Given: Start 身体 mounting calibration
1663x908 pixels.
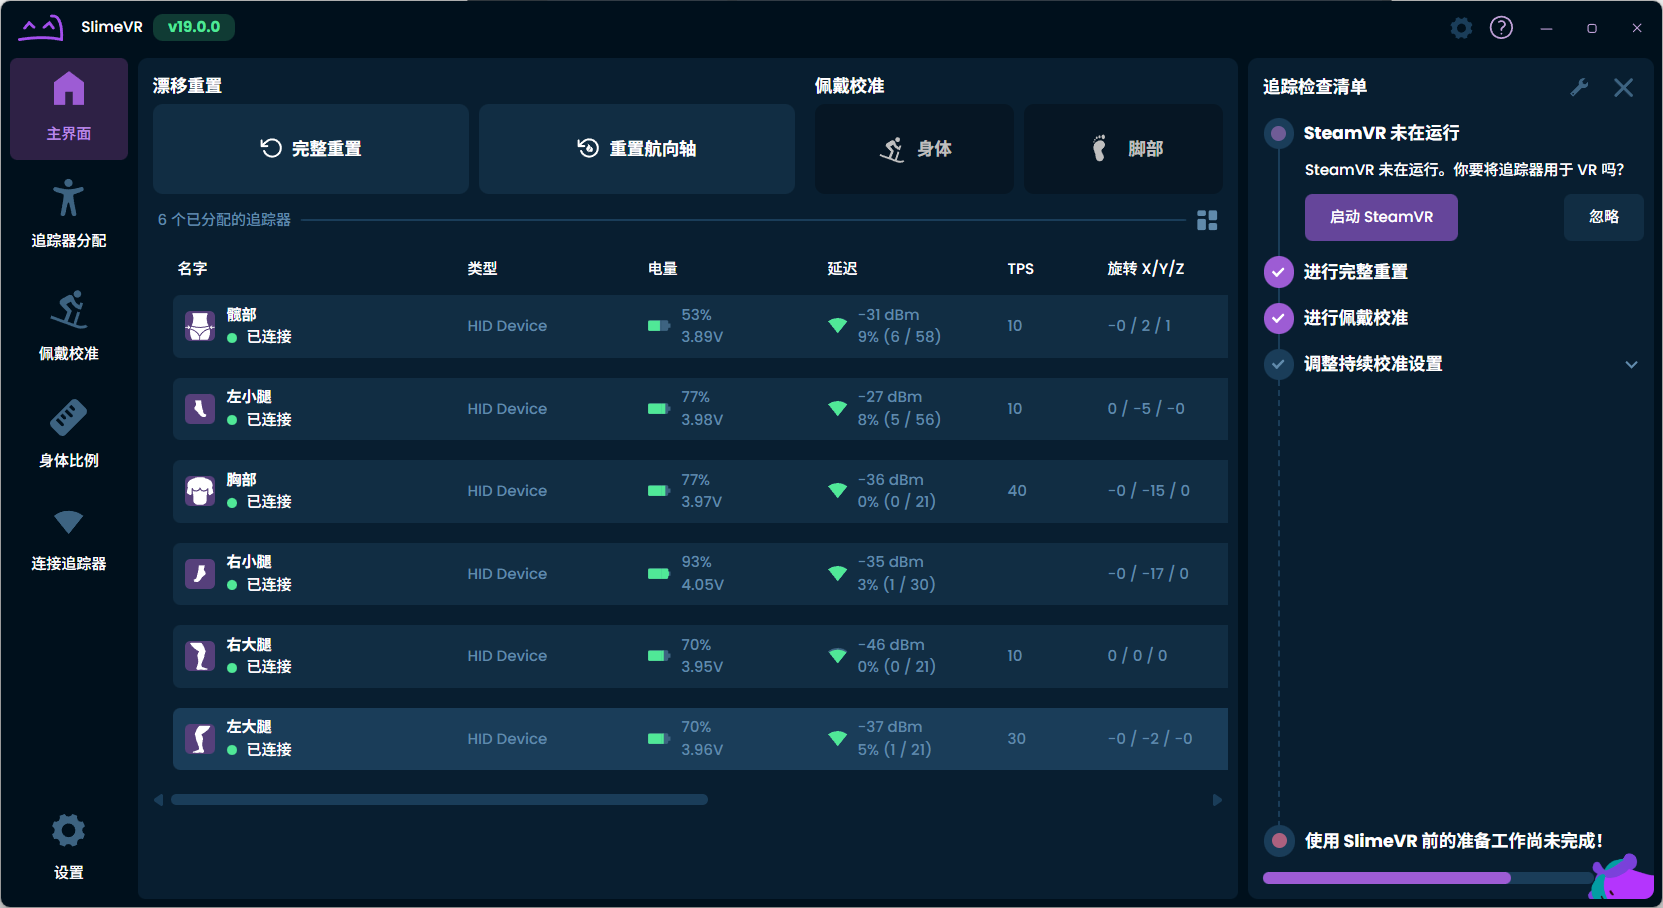Looking at the screenshot, I should tap(914, 149).
